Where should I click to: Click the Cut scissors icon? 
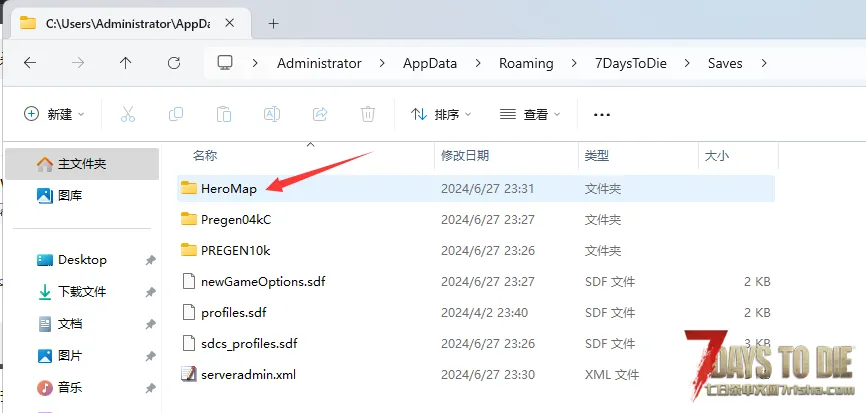[x=127, y=114]
